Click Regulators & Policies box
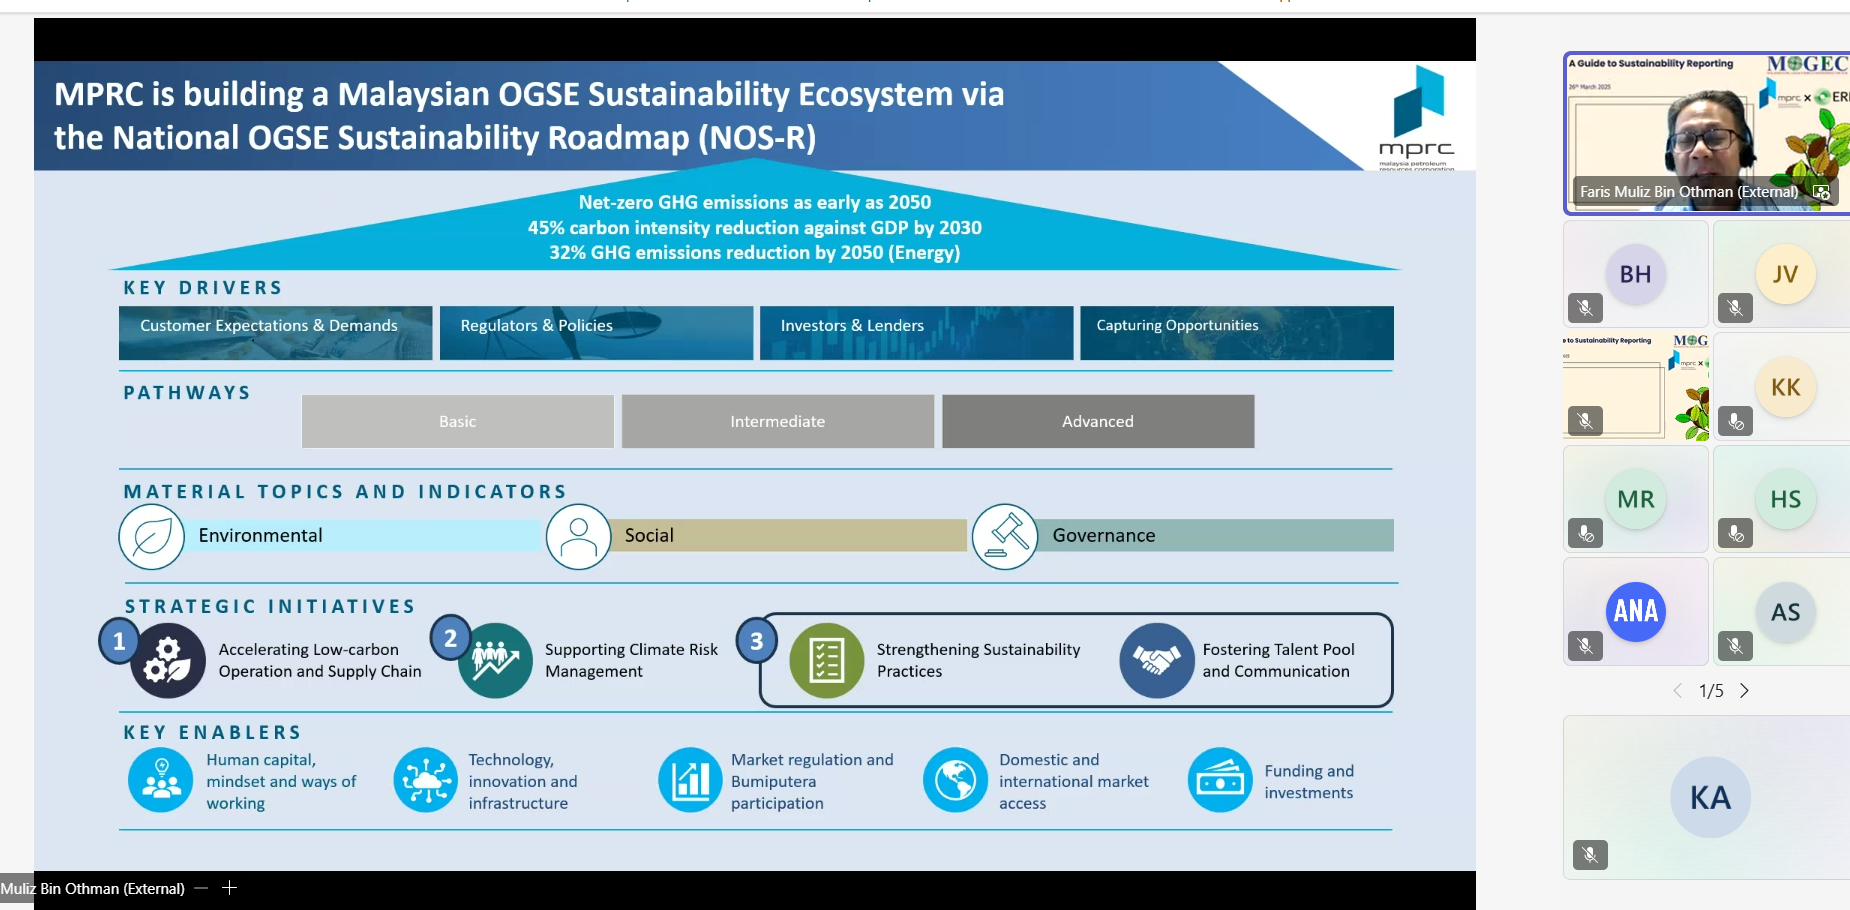 pyautogui.click(x=596, y=333)
